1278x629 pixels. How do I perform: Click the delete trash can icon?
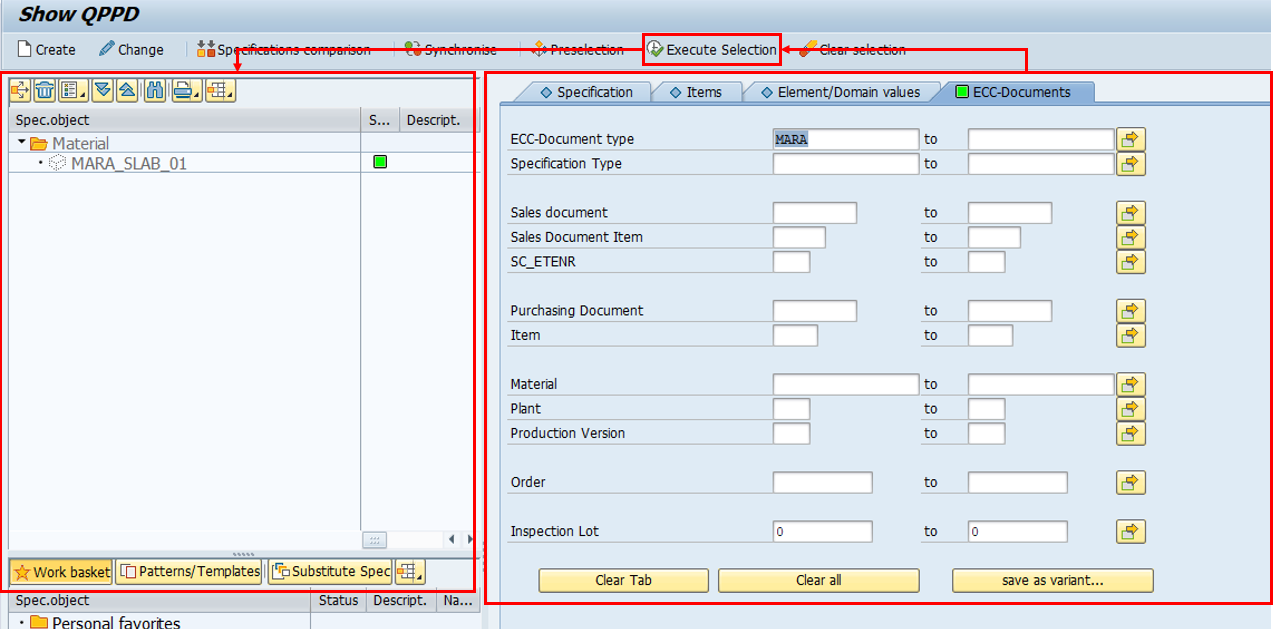[44, 91]
